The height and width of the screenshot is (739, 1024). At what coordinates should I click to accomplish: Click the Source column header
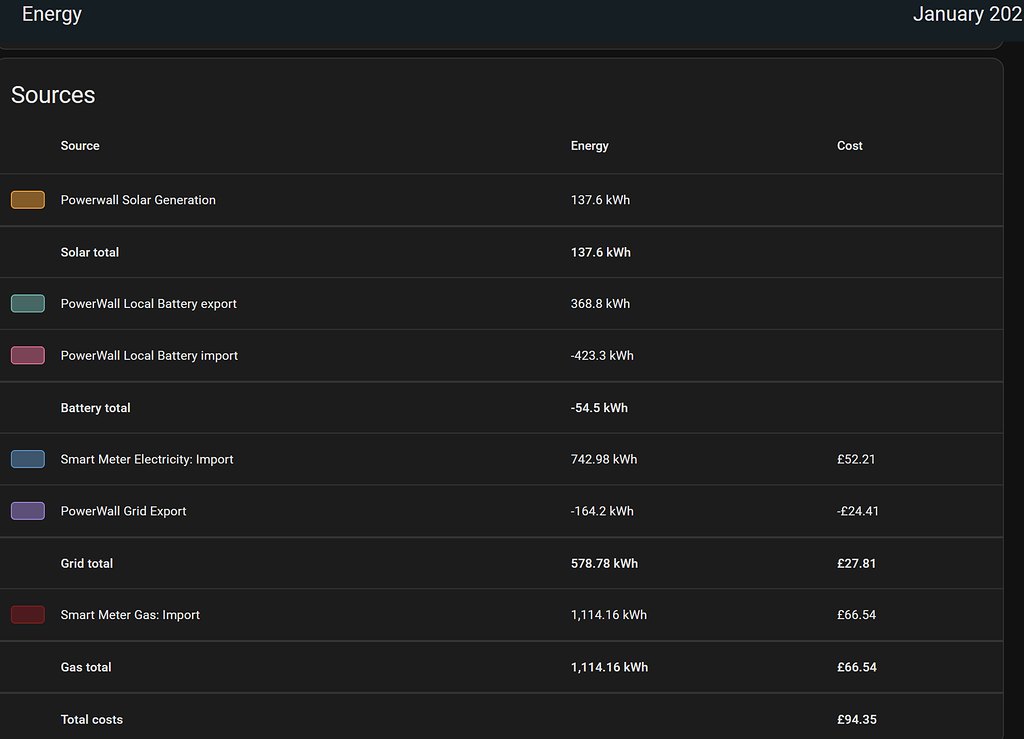(x=80, y=145)
